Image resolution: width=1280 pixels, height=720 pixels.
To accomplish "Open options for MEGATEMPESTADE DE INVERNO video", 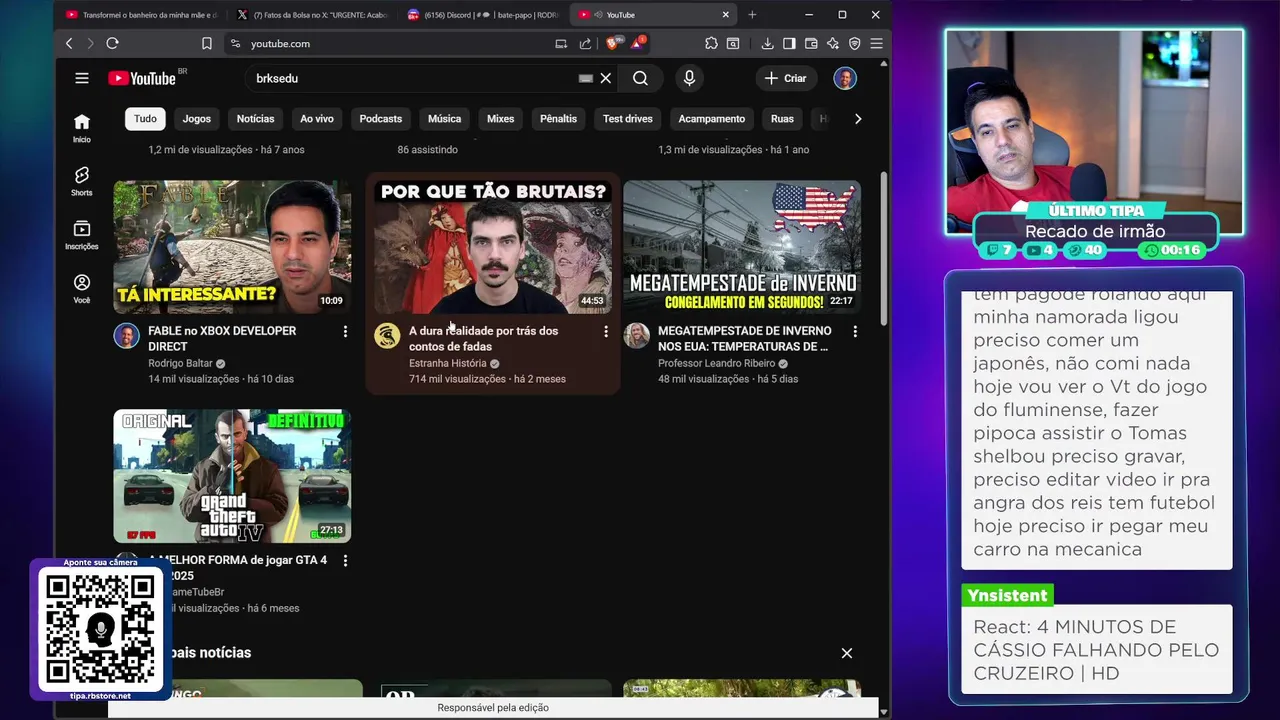I will 855,331.
